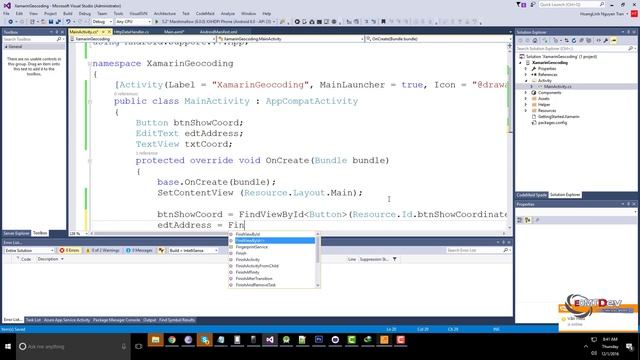Open the File menu

6,13
